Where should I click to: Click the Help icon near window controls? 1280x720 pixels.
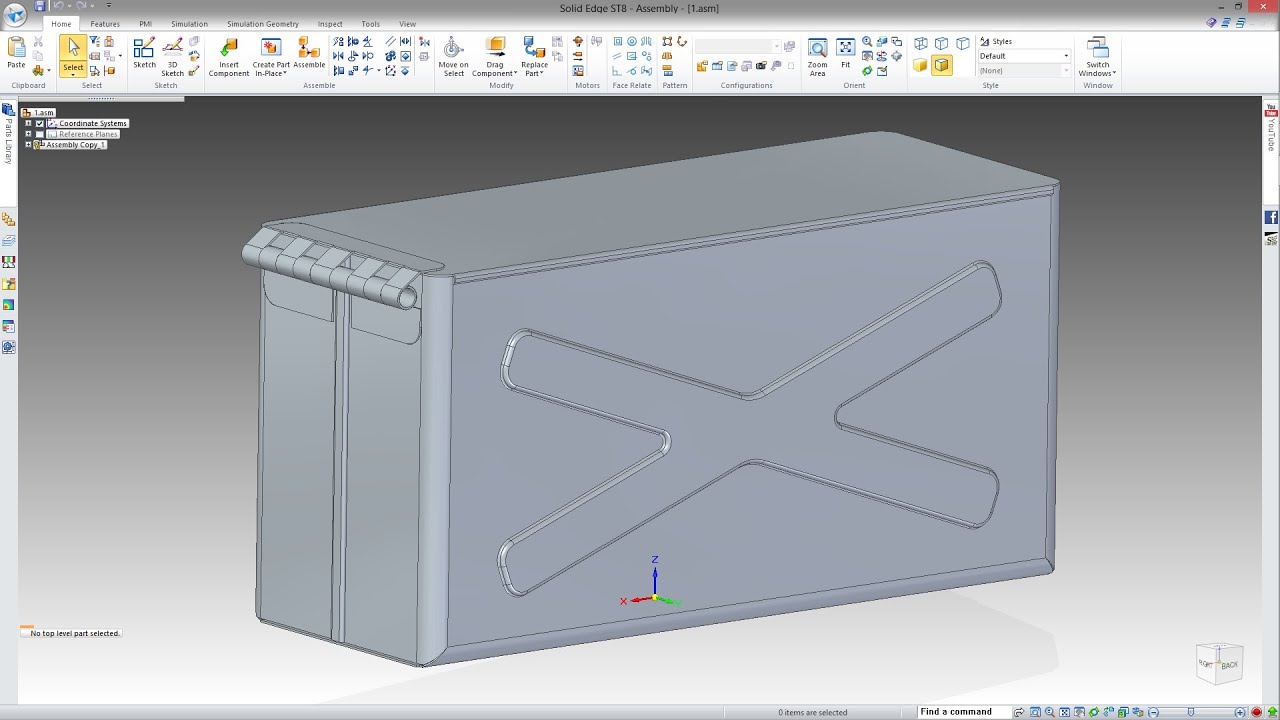point(1211,22)
